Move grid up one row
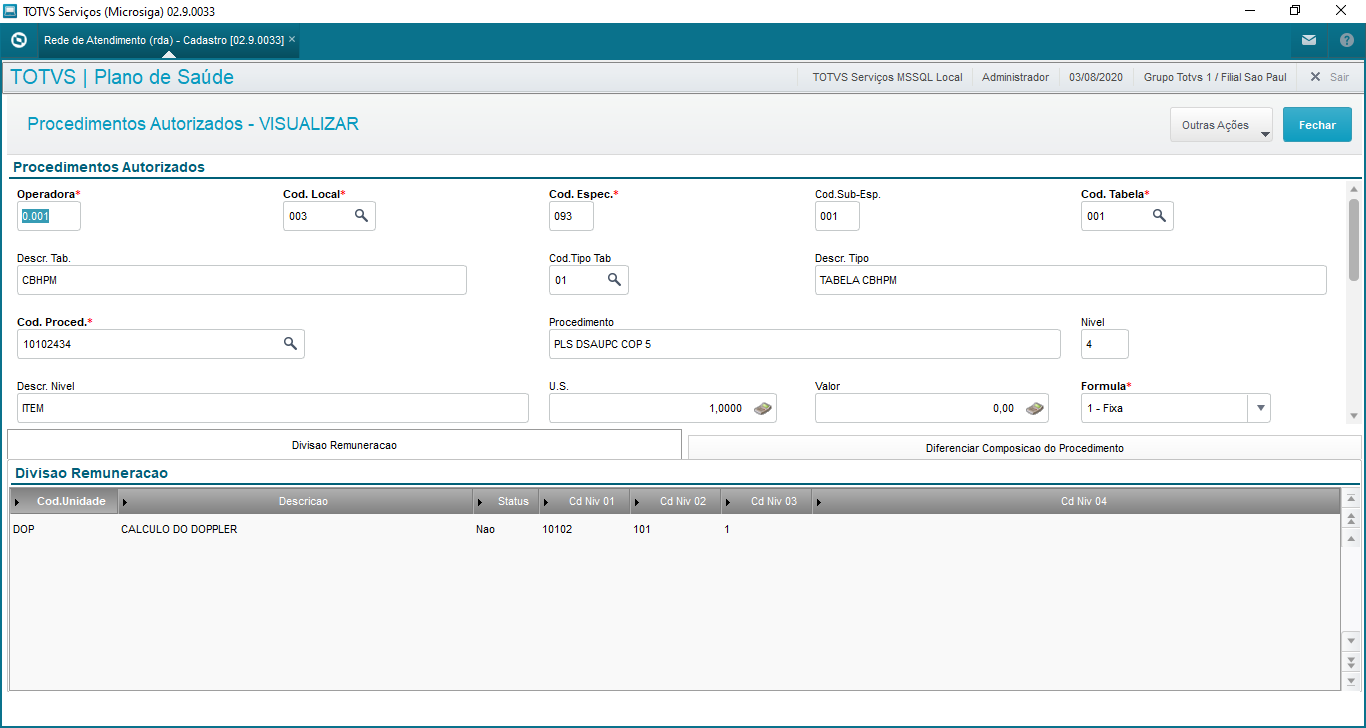1366x728 pixels. tap(1351, 539)
